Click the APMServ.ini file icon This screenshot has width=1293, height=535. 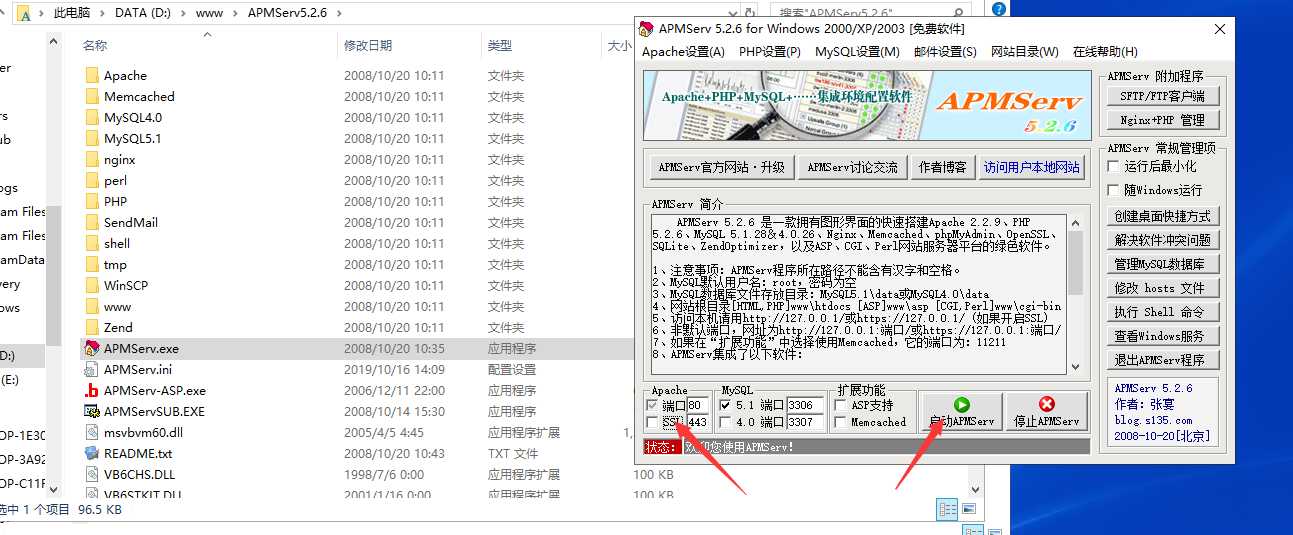(x=92, y=369)
